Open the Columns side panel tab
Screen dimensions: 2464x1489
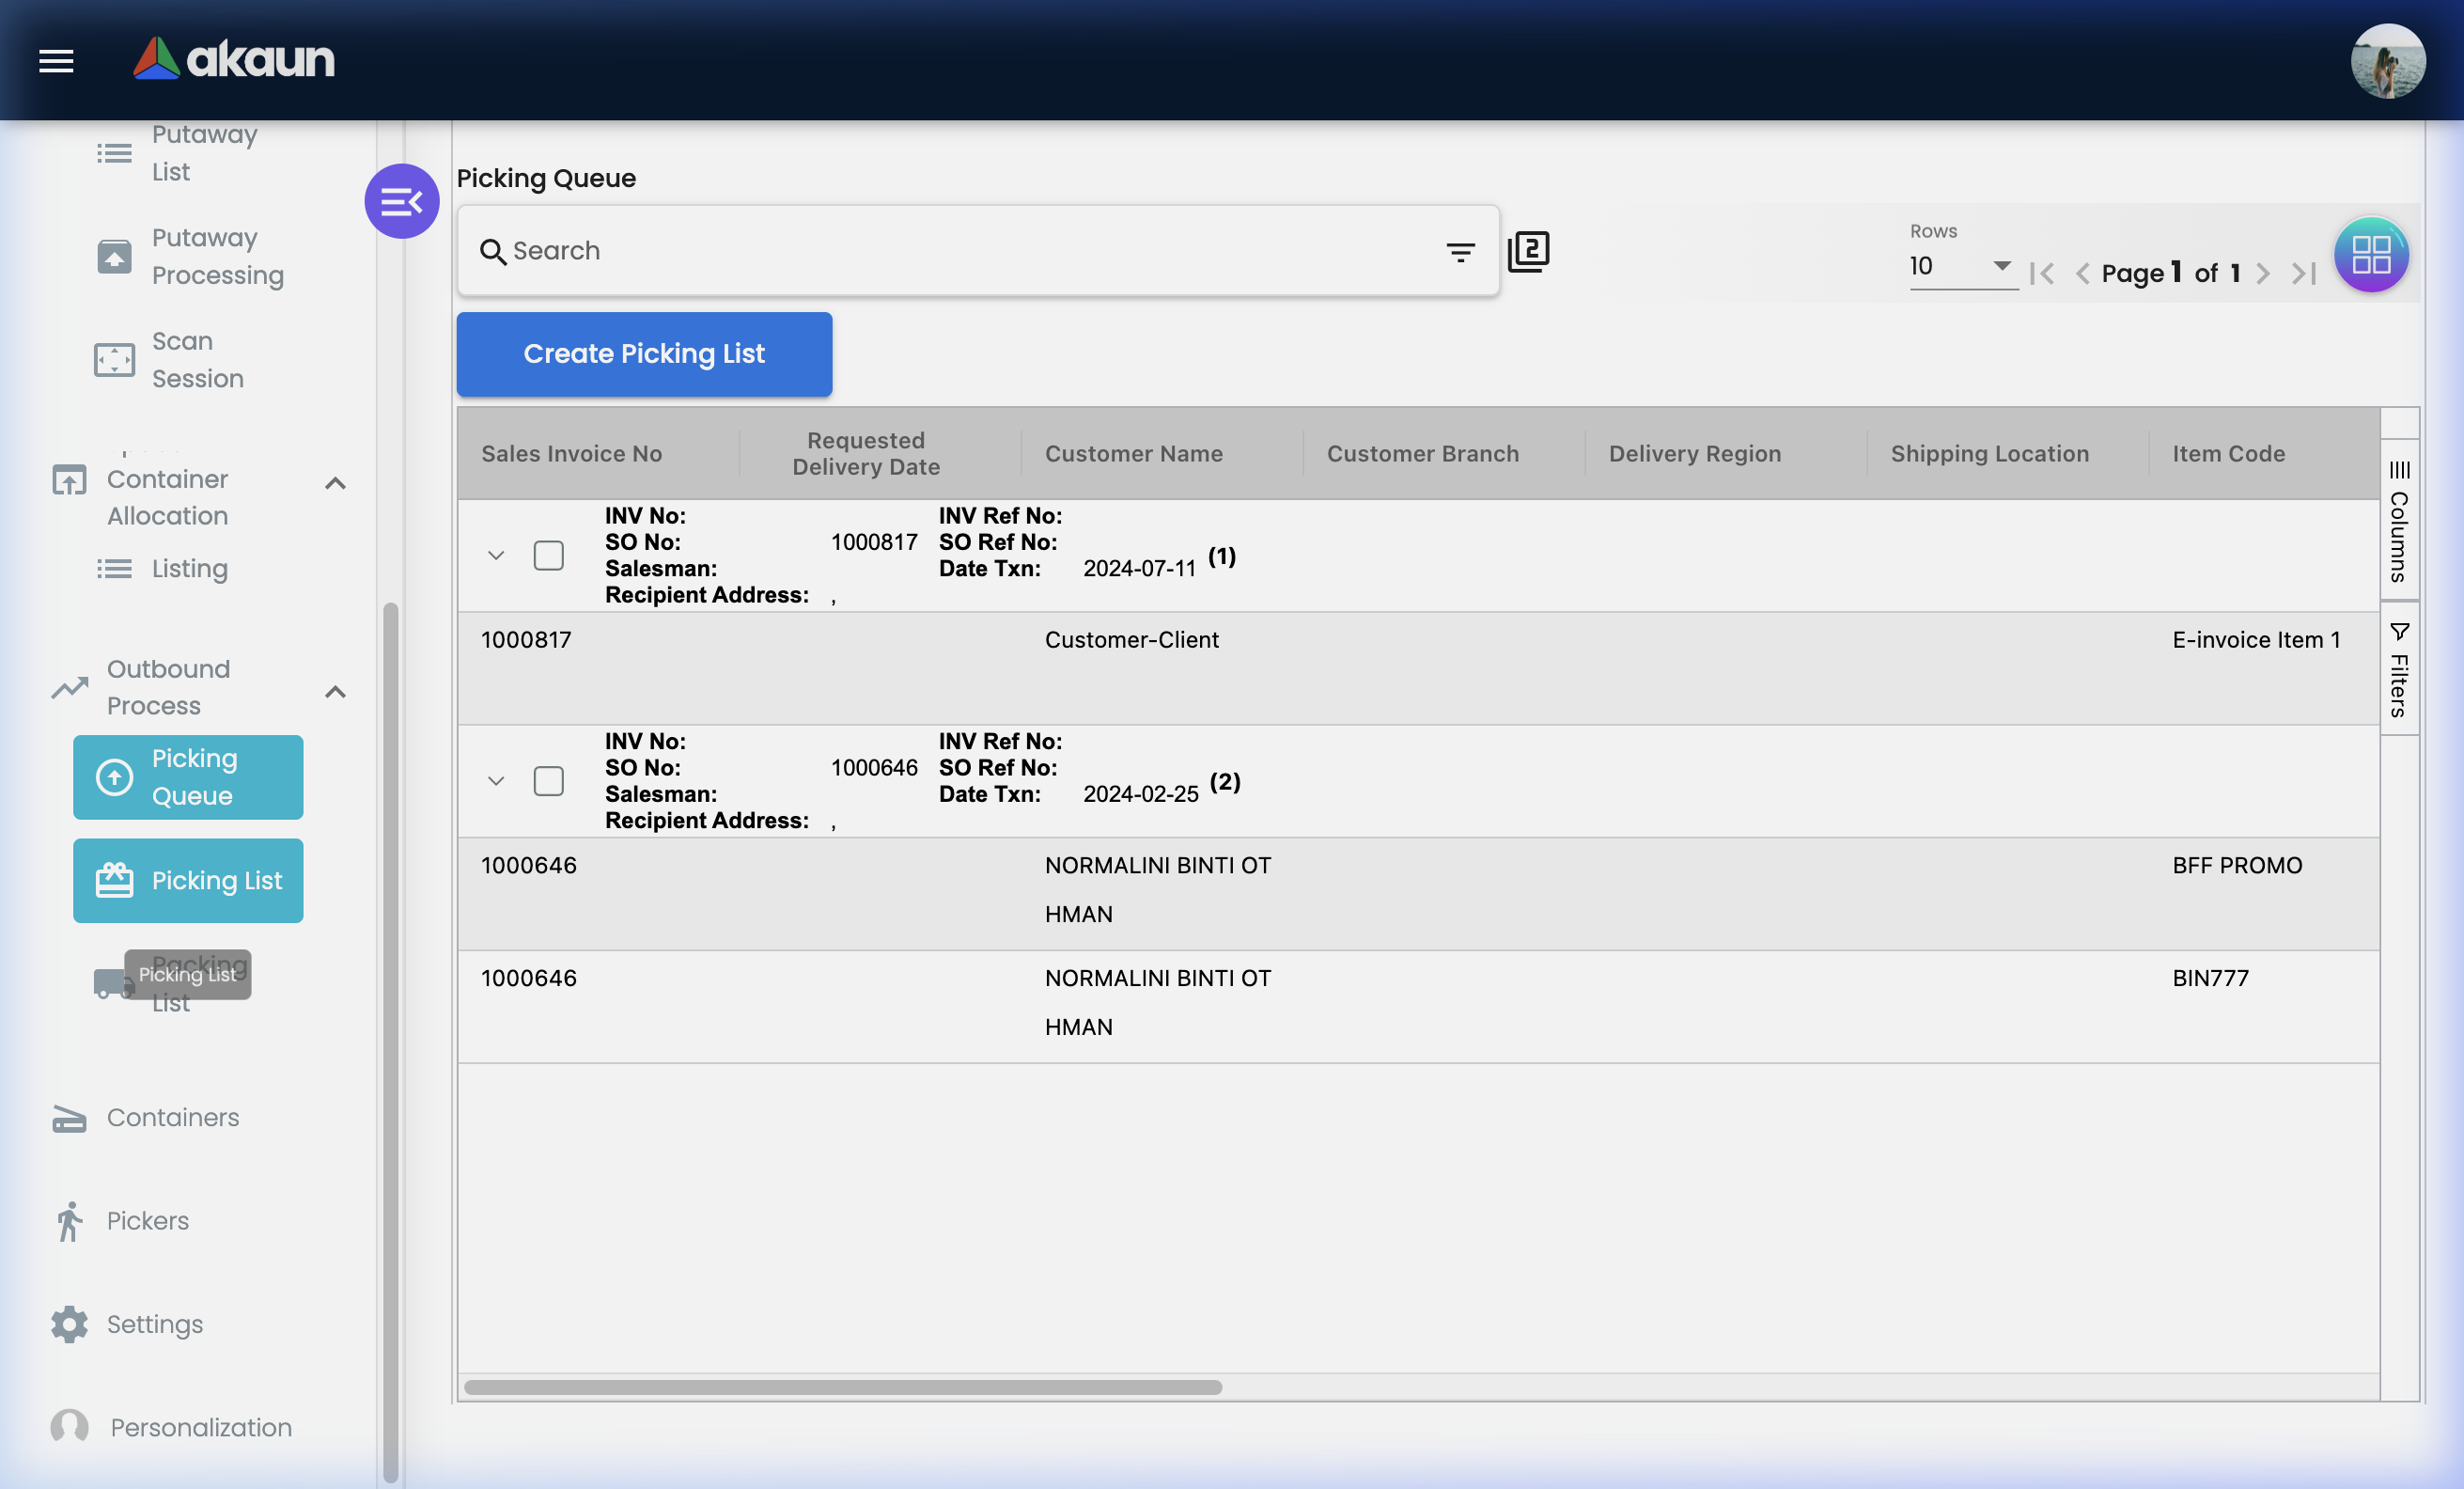click(x=2399, y=522)
